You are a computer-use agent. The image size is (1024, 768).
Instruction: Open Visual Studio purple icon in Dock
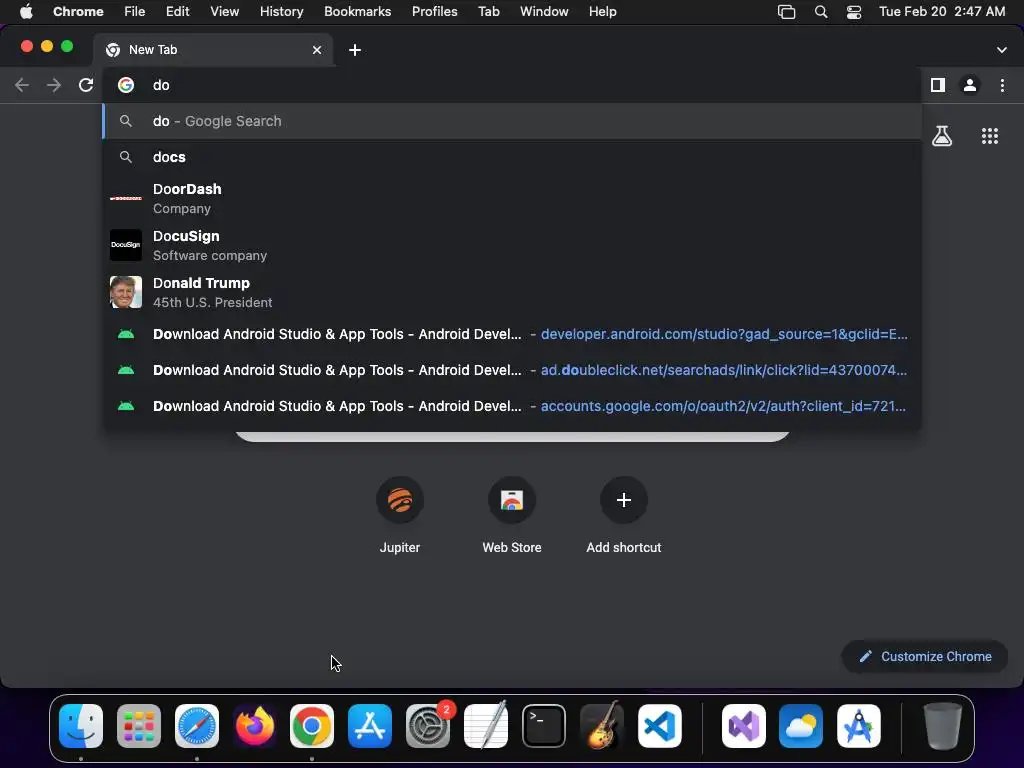(744, 726)
